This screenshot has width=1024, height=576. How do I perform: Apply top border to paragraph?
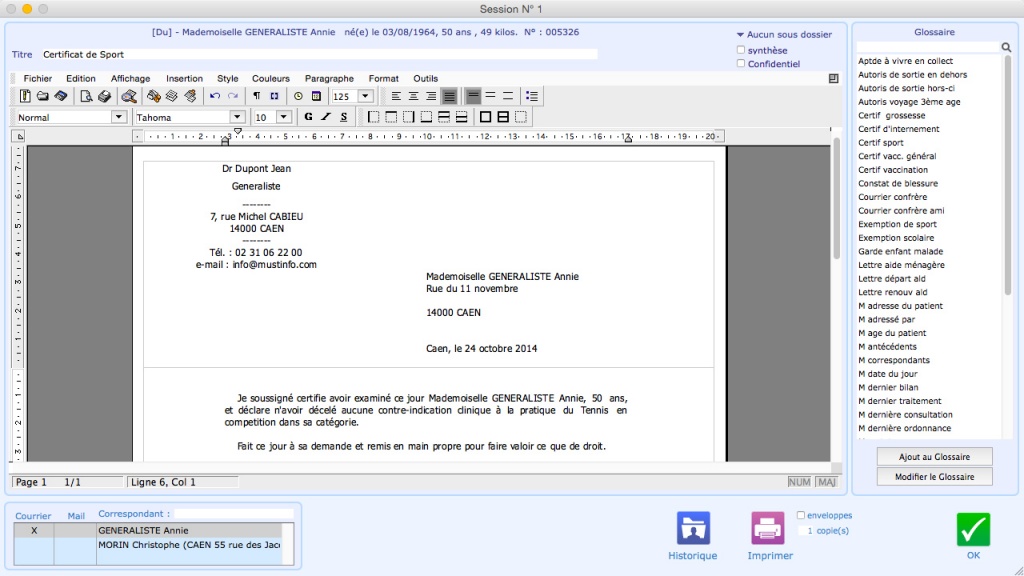tap(391, 117)
